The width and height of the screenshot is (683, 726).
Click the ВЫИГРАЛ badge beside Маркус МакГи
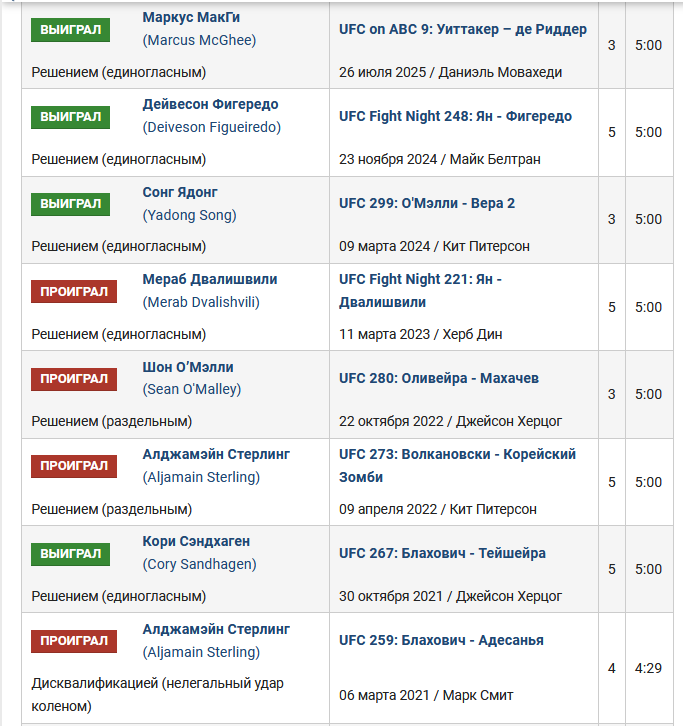(70, 30)
